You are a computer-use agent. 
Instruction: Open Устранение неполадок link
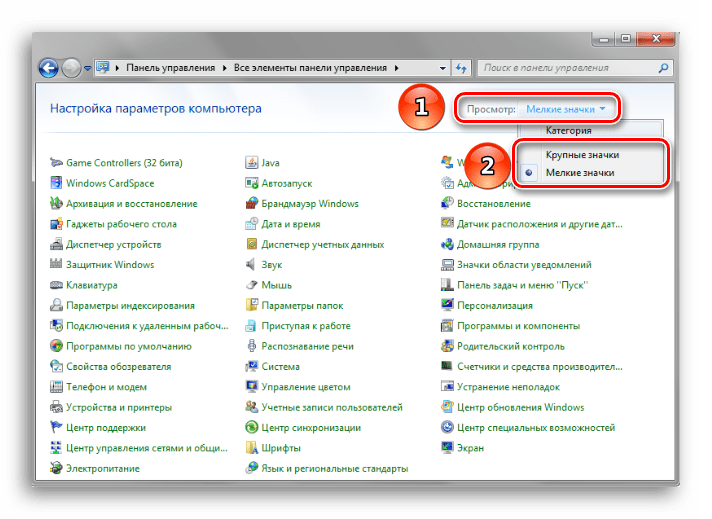(x=509, y=387)
